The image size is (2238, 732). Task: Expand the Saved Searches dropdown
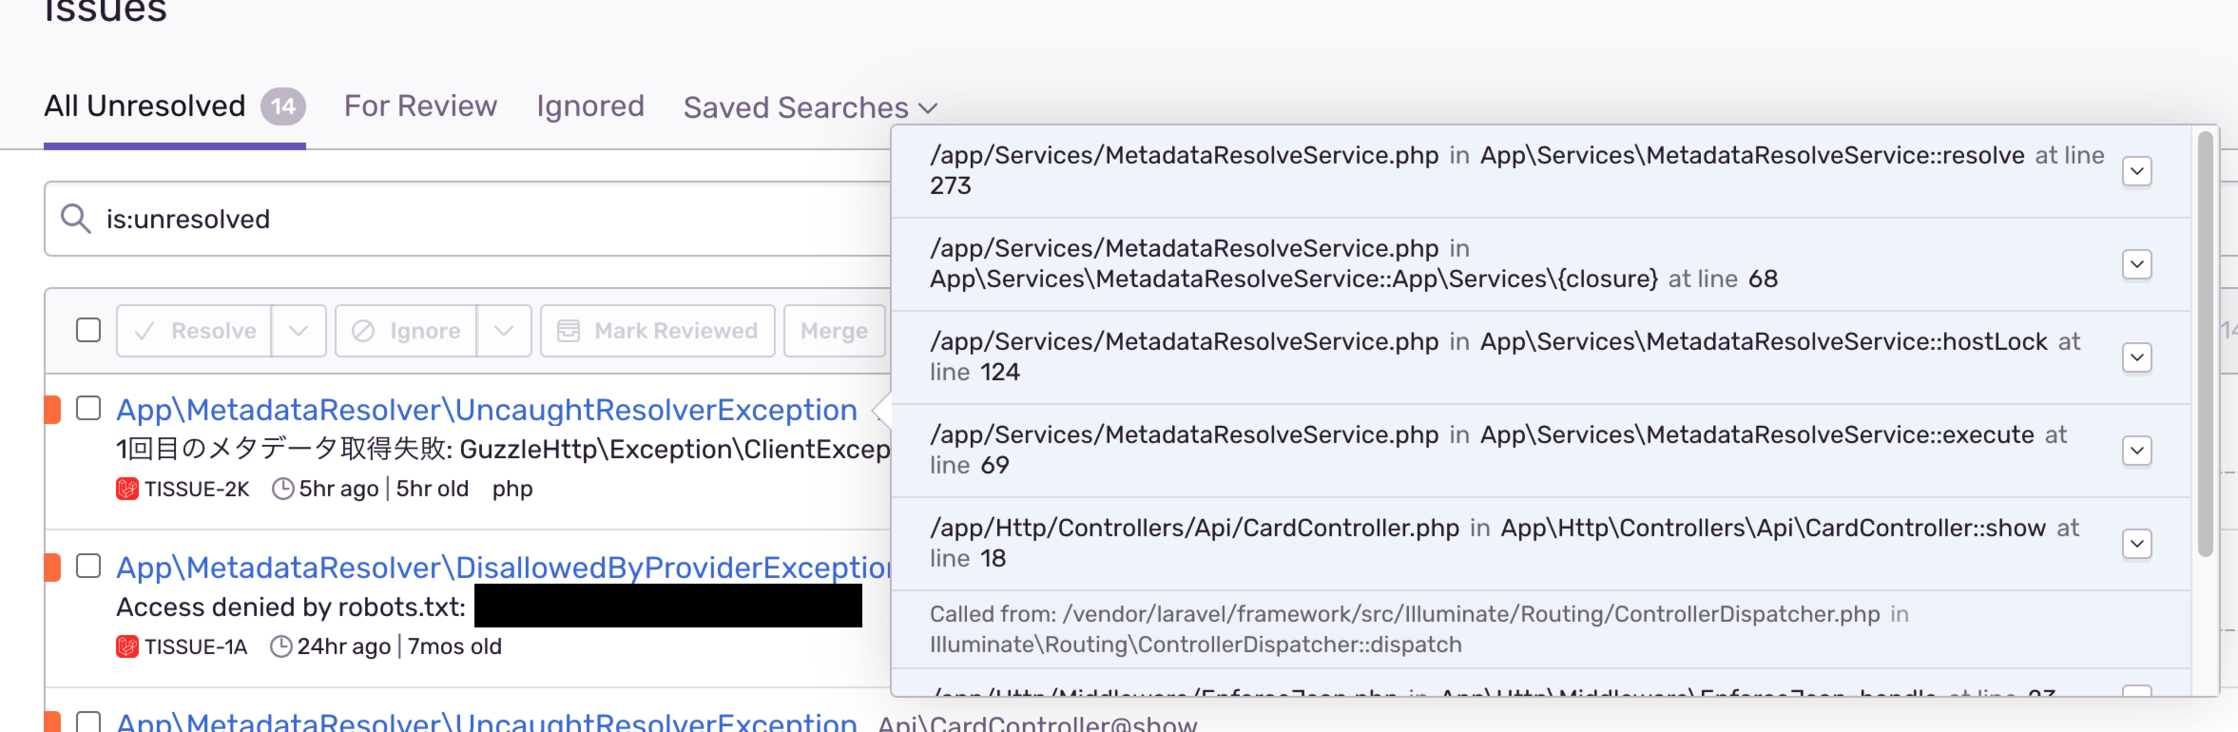(810, 107)
